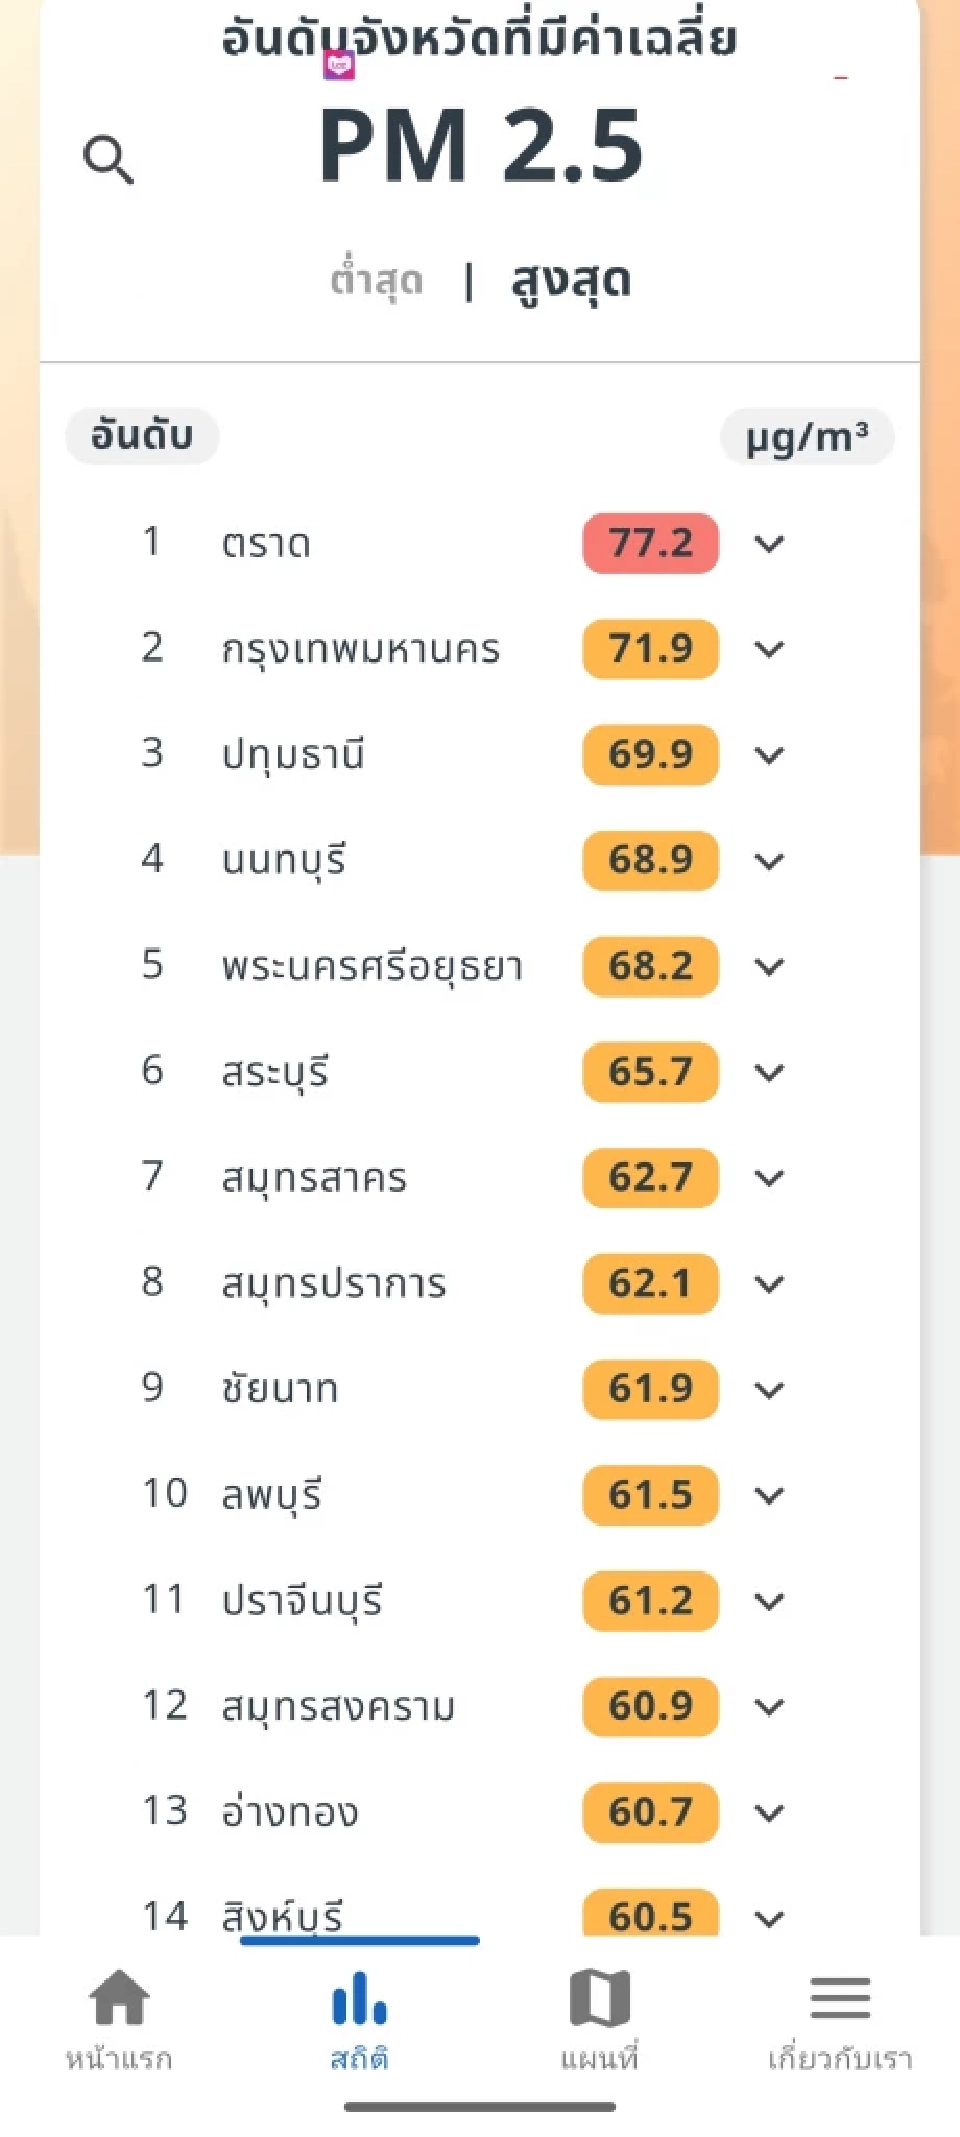Tap the orange 69.9 value badge
960x2137 pixels.
point(650,755)
